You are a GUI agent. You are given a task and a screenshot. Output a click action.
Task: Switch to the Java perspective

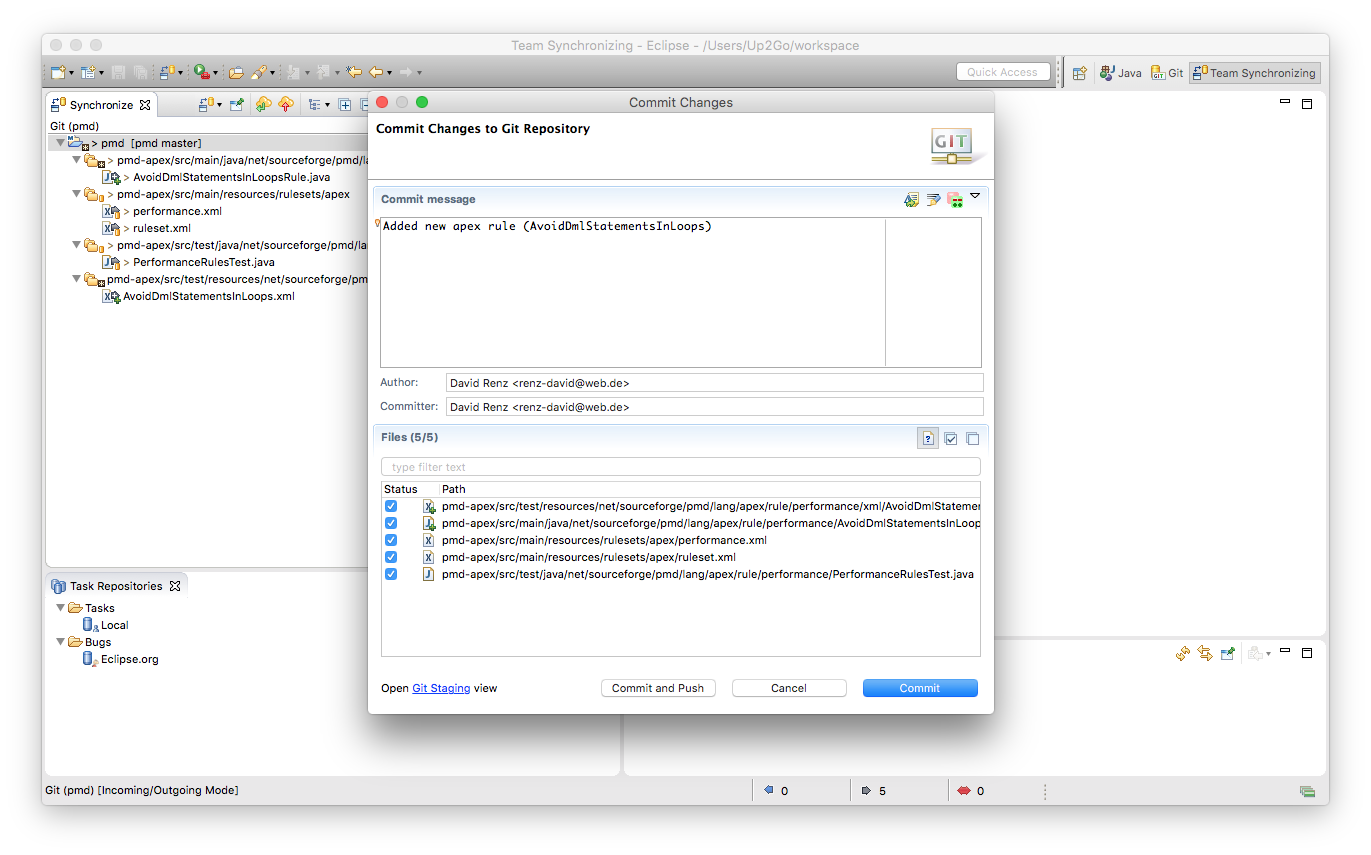(1120, 73)
